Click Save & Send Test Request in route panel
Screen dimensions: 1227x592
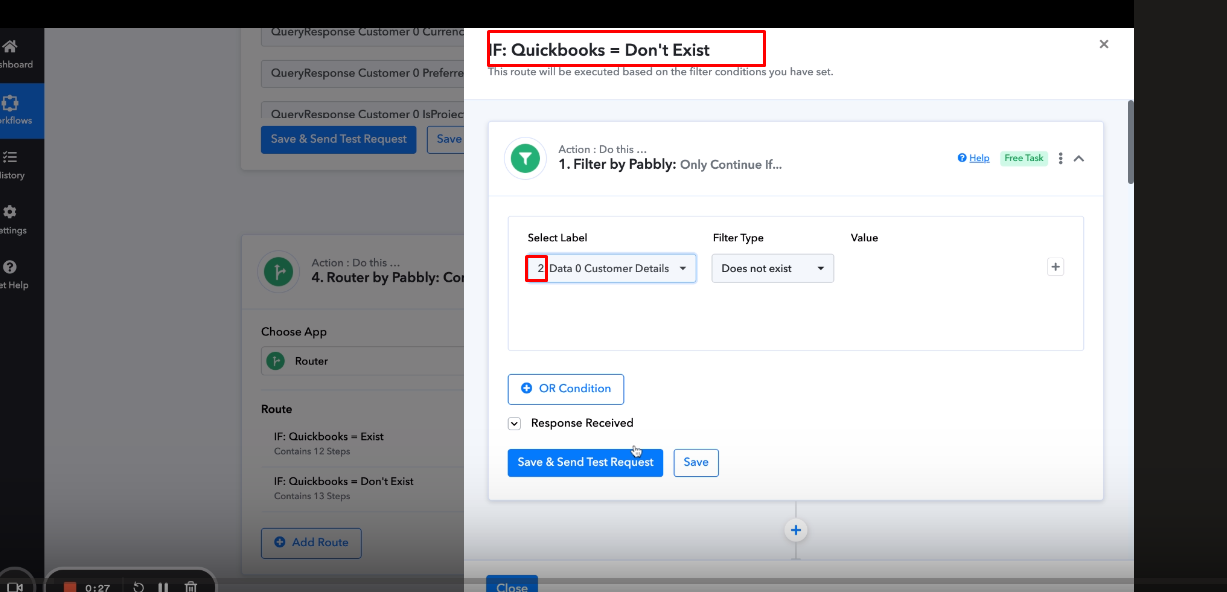tap(585, 462)
